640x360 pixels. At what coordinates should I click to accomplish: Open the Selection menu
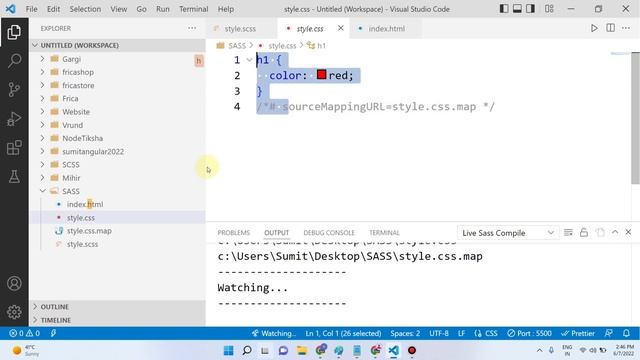(85, 9)
